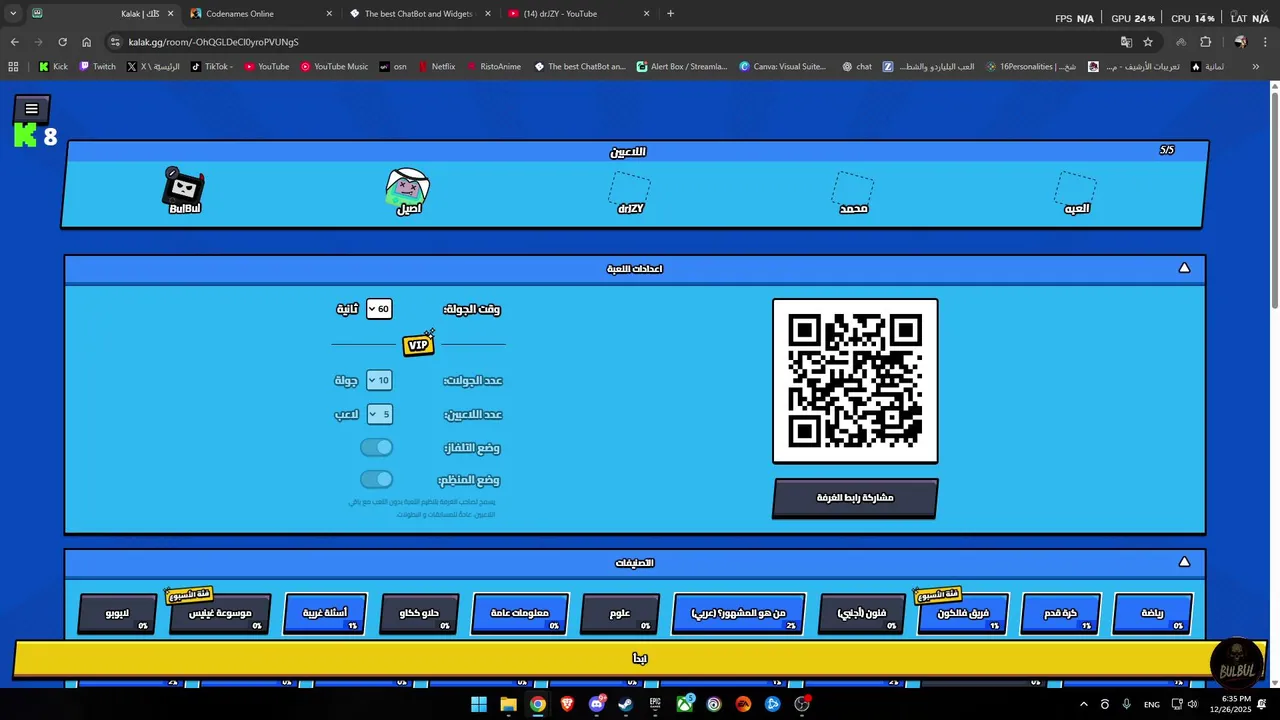The image size is (1280, 720).
Task: Go back to previous page
Action: coord(14,42)
